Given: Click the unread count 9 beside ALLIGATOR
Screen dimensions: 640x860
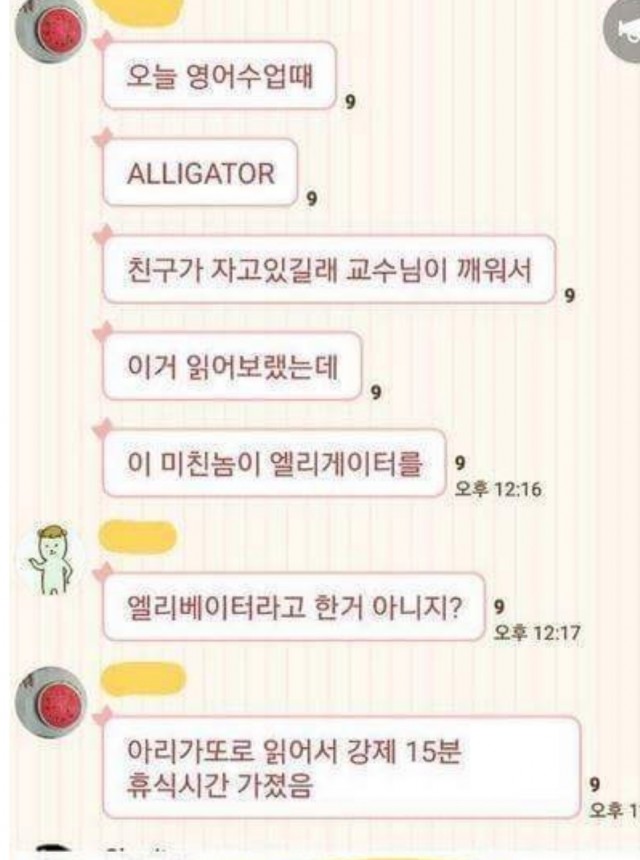Looking at the screenshot, I should coord(311,199).
